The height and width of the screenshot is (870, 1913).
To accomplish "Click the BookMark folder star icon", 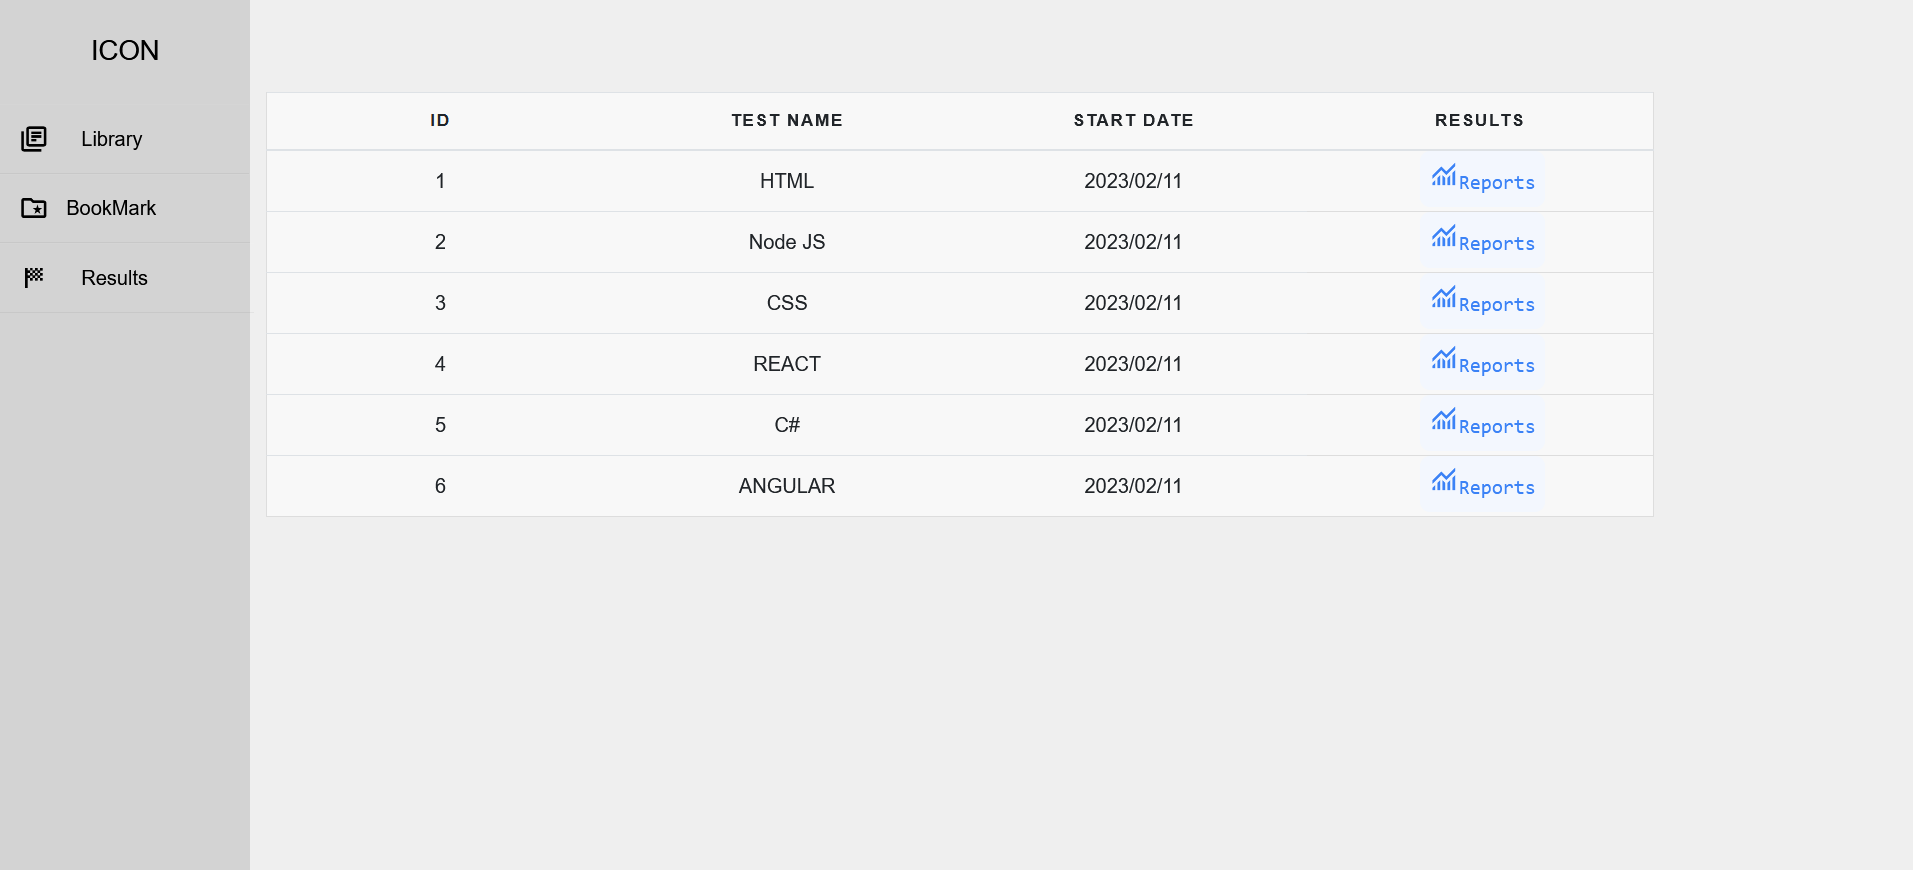I will 34,208.
